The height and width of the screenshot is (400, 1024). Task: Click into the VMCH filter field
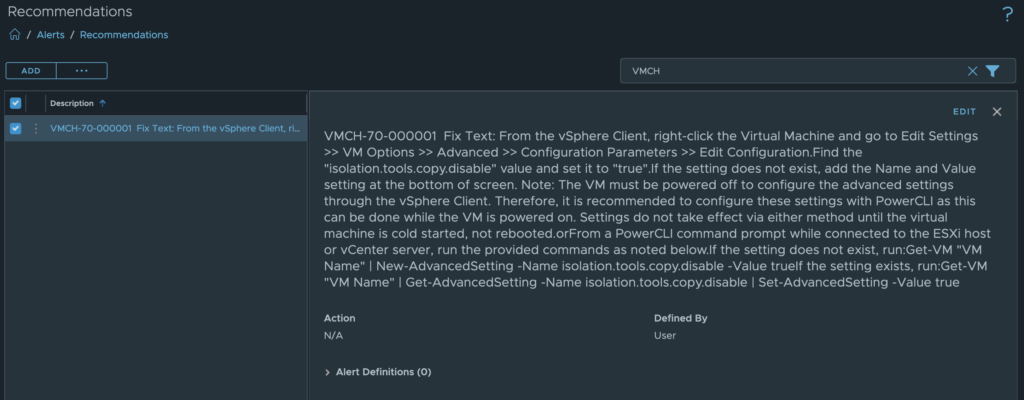click(x=790, y=71)
